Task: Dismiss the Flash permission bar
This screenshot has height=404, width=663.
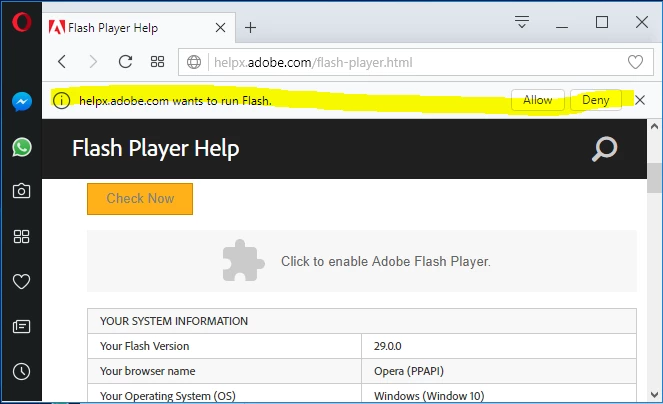Action: [640, 100]
